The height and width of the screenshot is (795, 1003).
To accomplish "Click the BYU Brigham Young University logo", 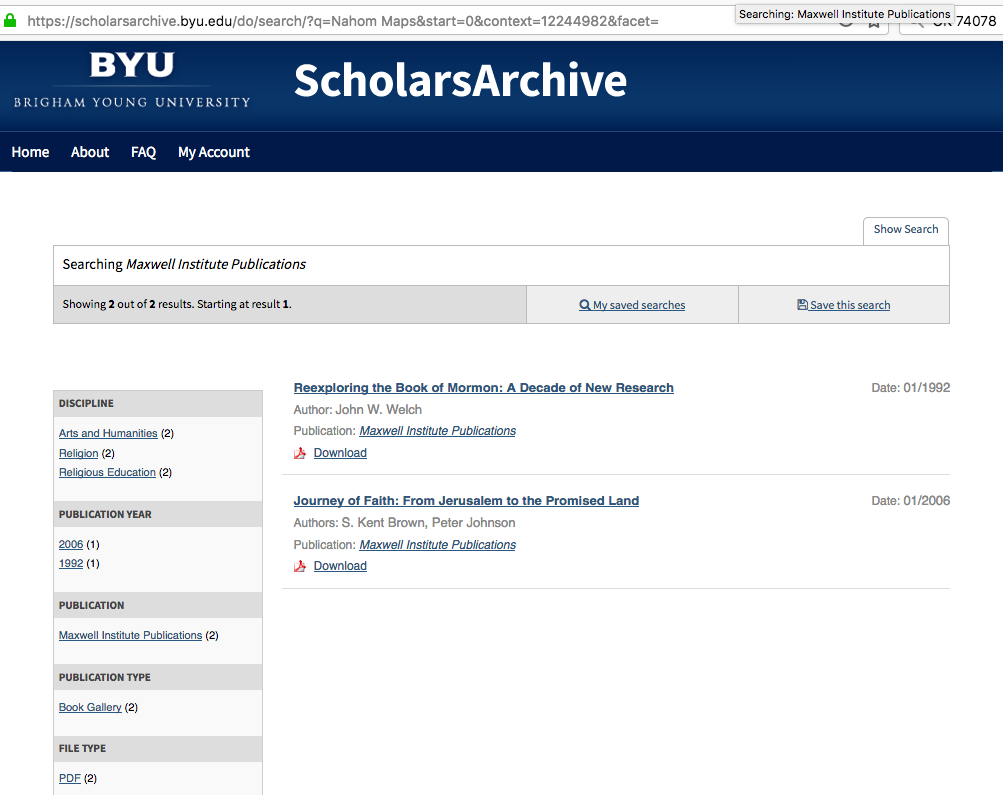I will 132,80.
